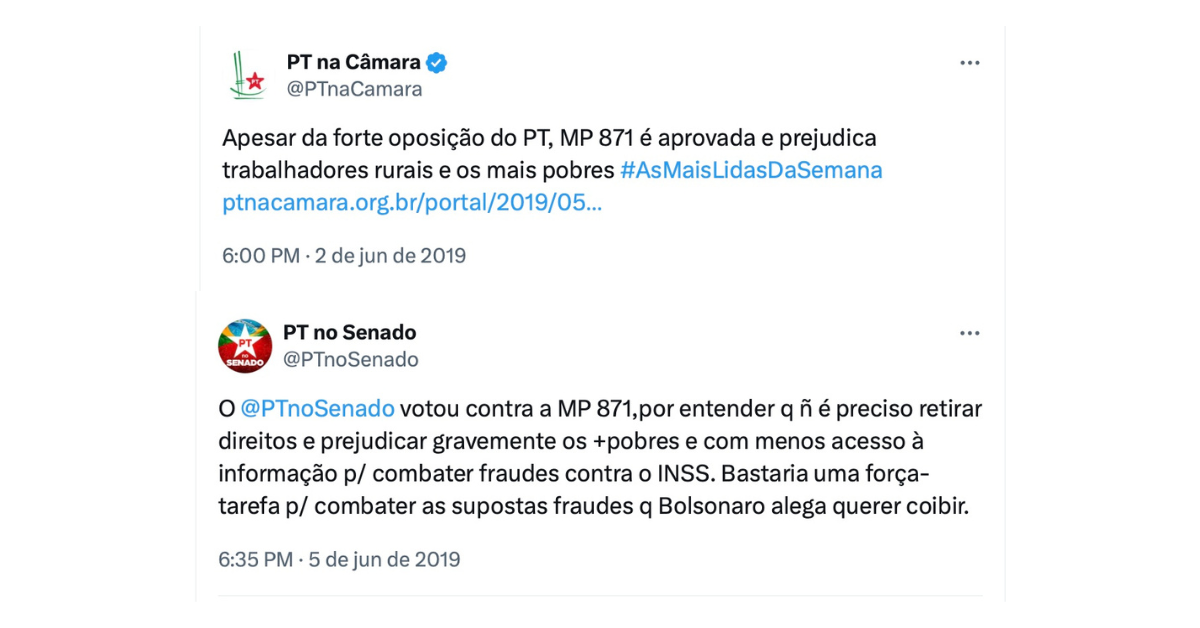Image resolution: width=1200 pixels, height=628 pixels.
Task: Open the @PTnoSenado handle under display name
Action: pyautogui.click(x=351, y=359)
